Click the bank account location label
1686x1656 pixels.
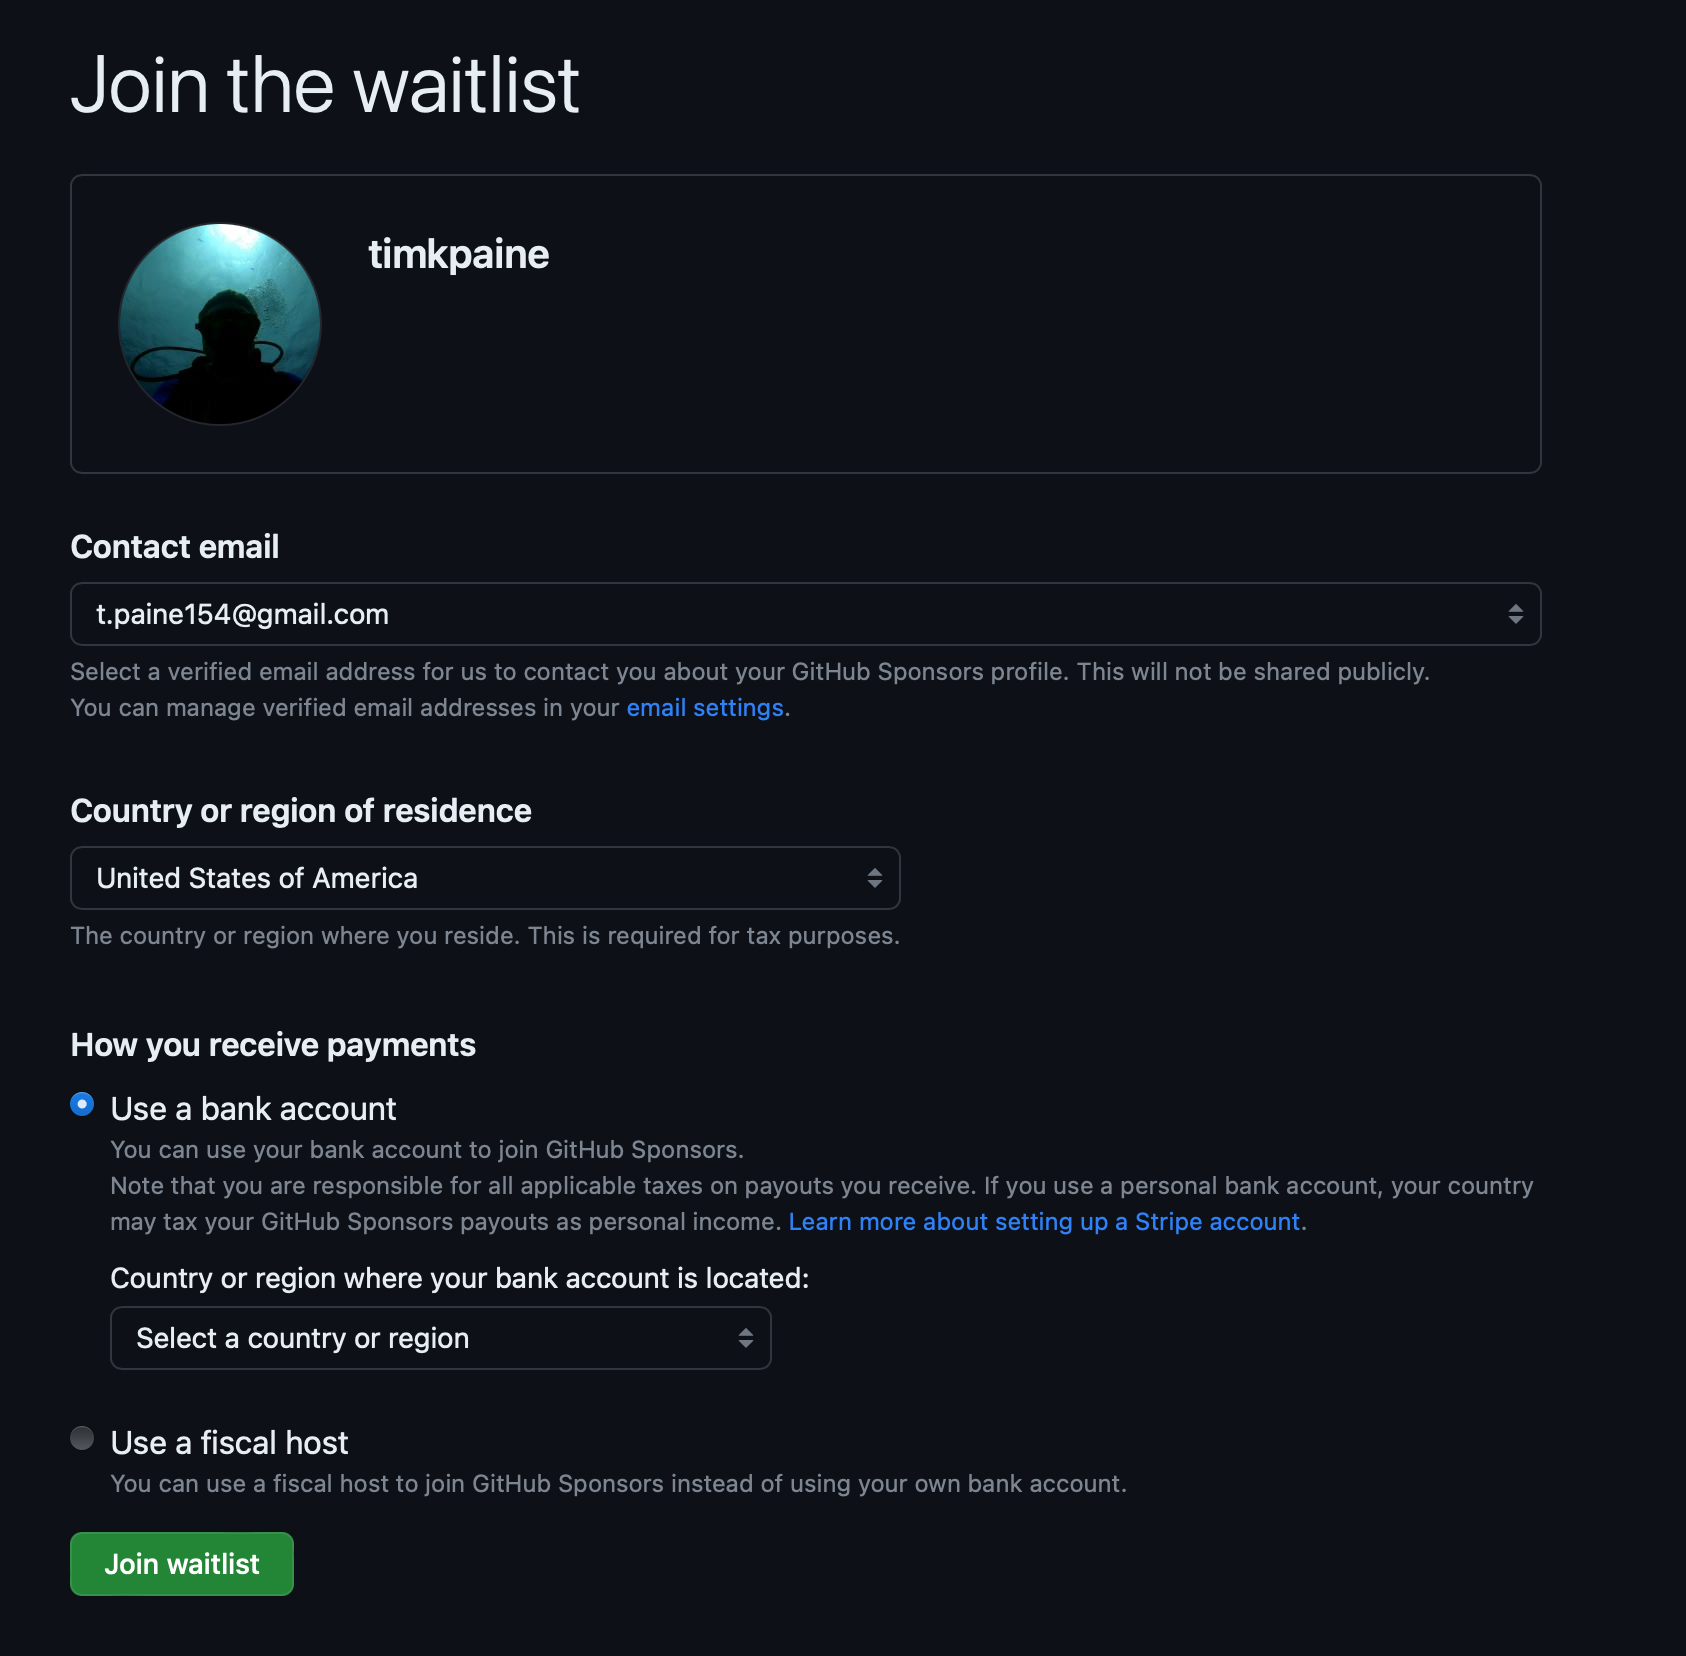(x=460, y=1278)
